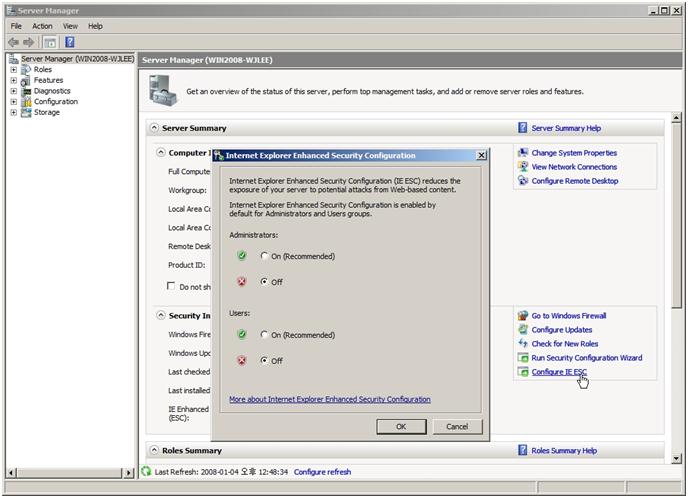Open the File menu
This screenshot has height=498, width=688.
pyautogui.click(x=16, y=26)
